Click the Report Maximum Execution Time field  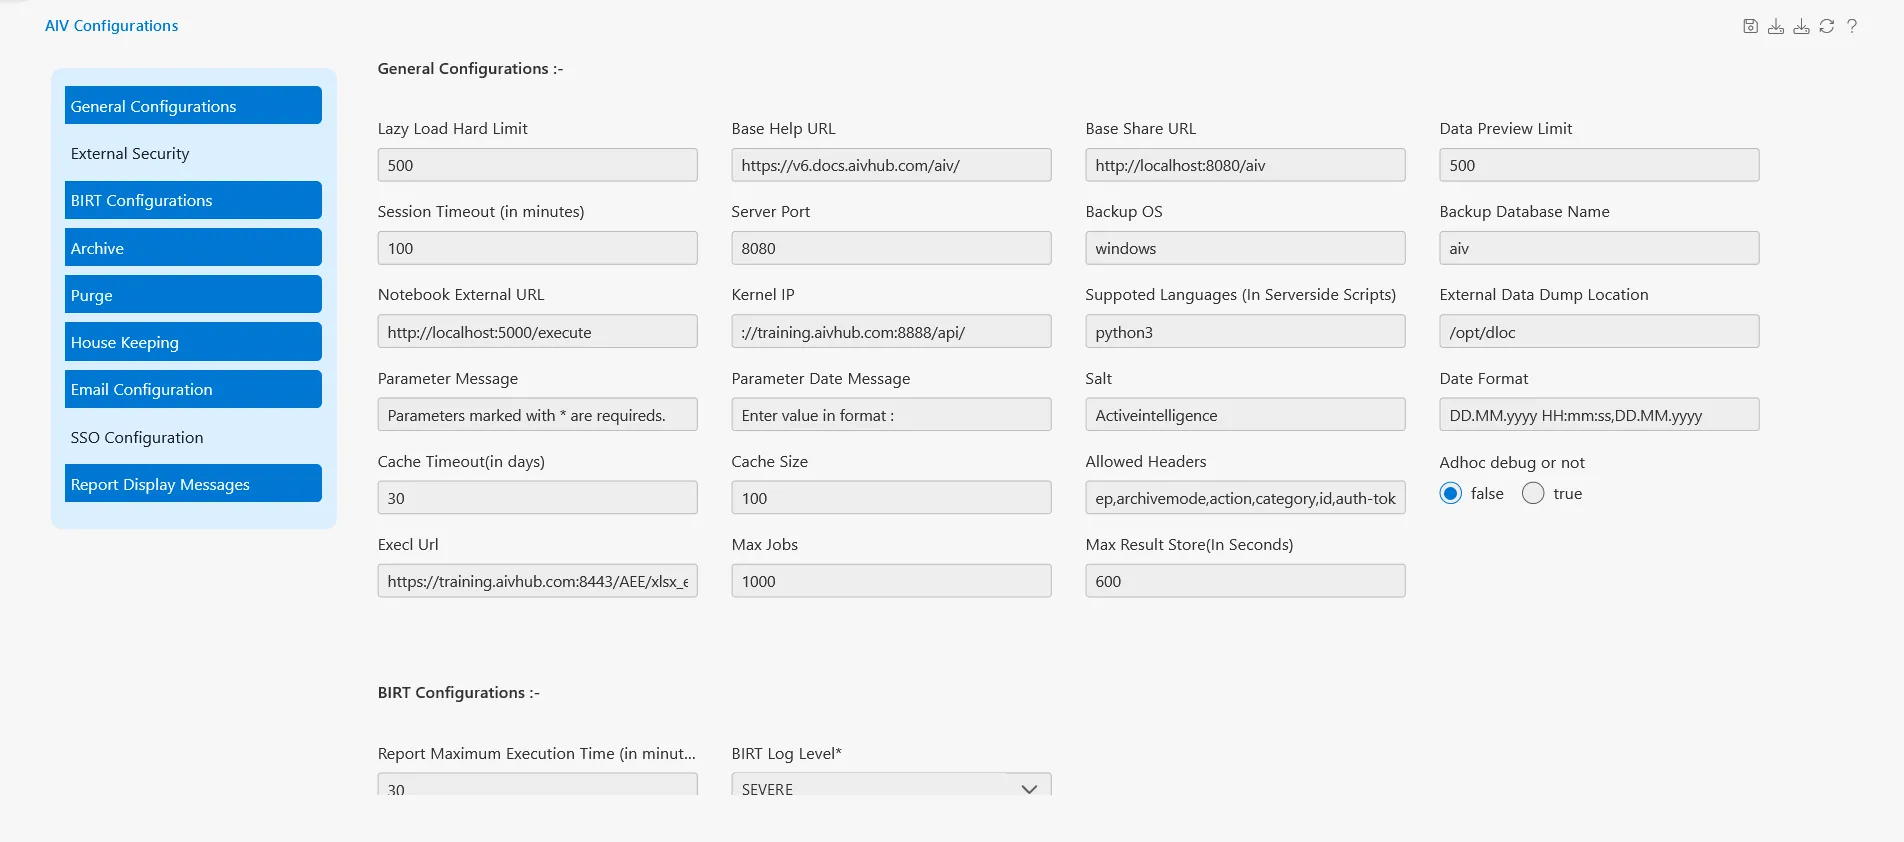click(x=537, y=785)
